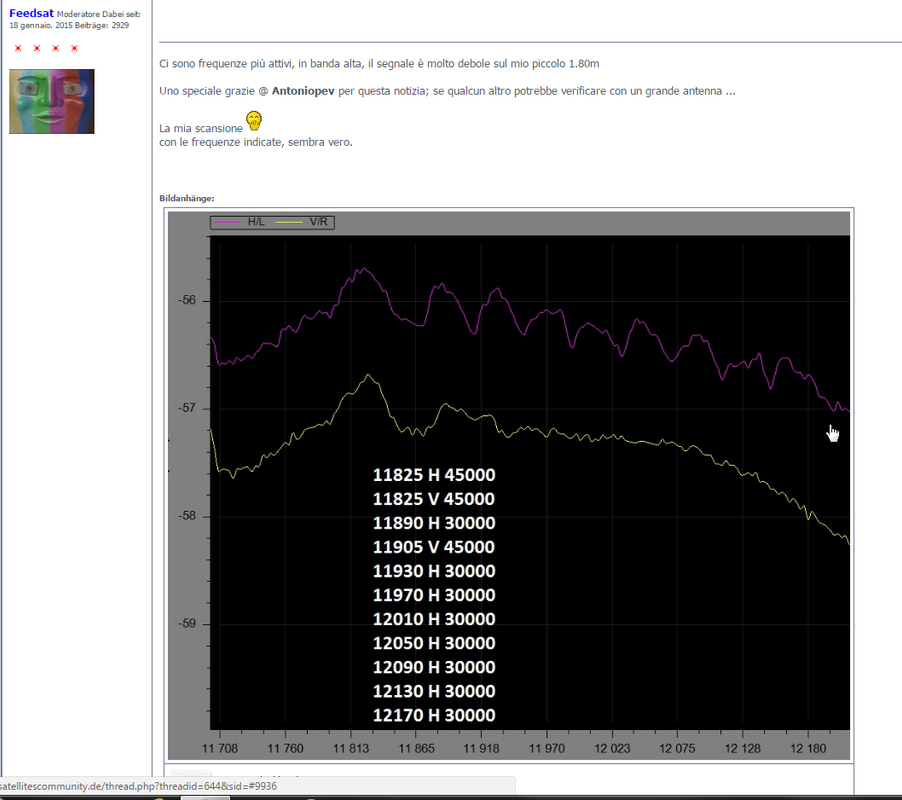
Task: Open the attached spectrum scan image
Action: (x=509, y=485)
